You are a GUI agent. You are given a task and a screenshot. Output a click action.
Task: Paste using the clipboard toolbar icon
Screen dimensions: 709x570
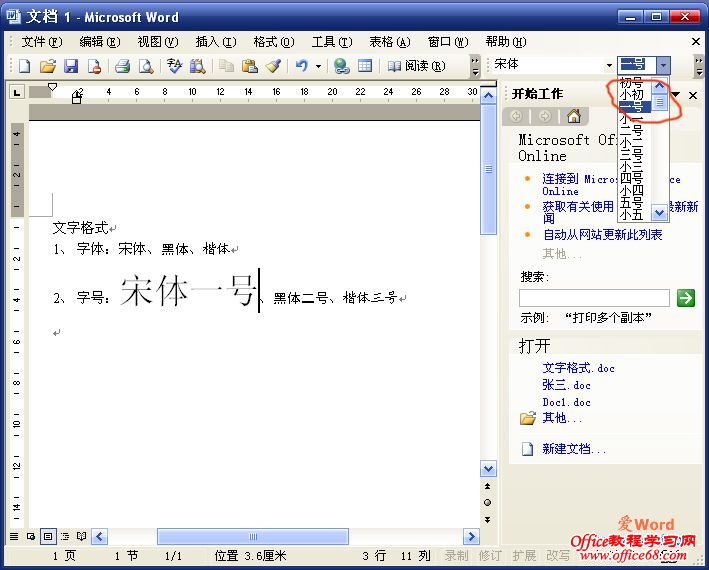pyautogui.click(x=250, y=66)
